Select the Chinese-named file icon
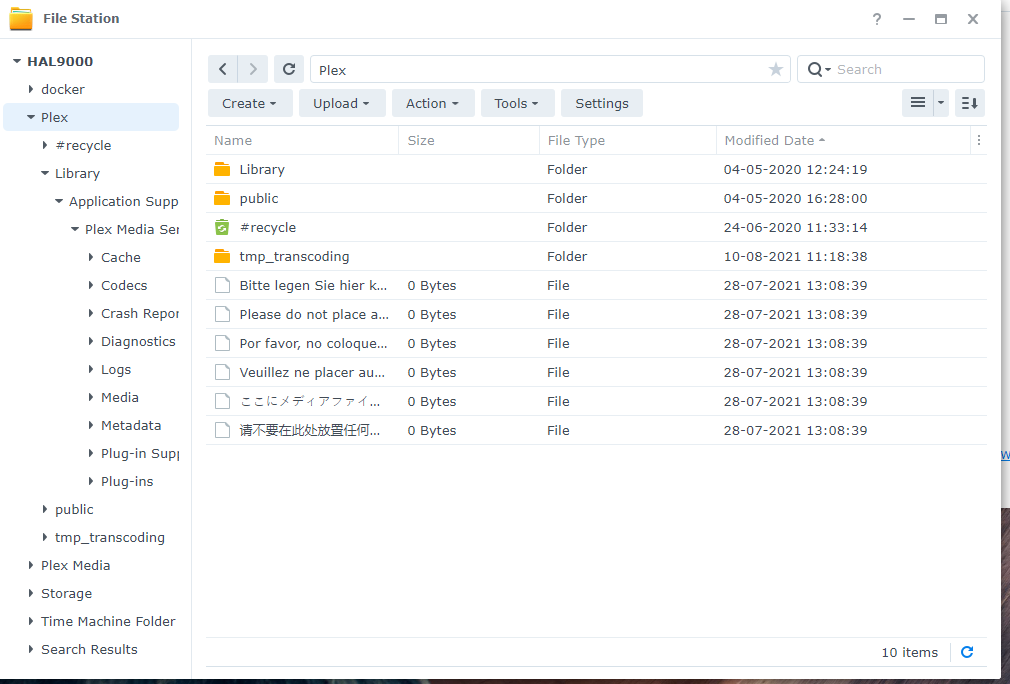1010x684 pixels. [222, 430]
